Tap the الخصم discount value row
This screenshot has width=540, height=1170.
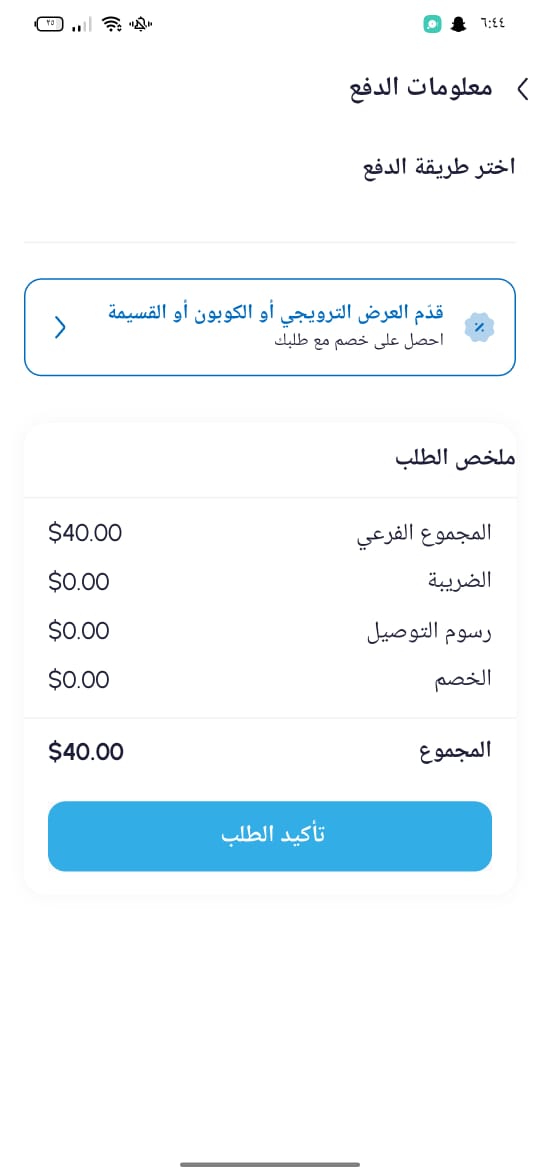click(270, 680)
